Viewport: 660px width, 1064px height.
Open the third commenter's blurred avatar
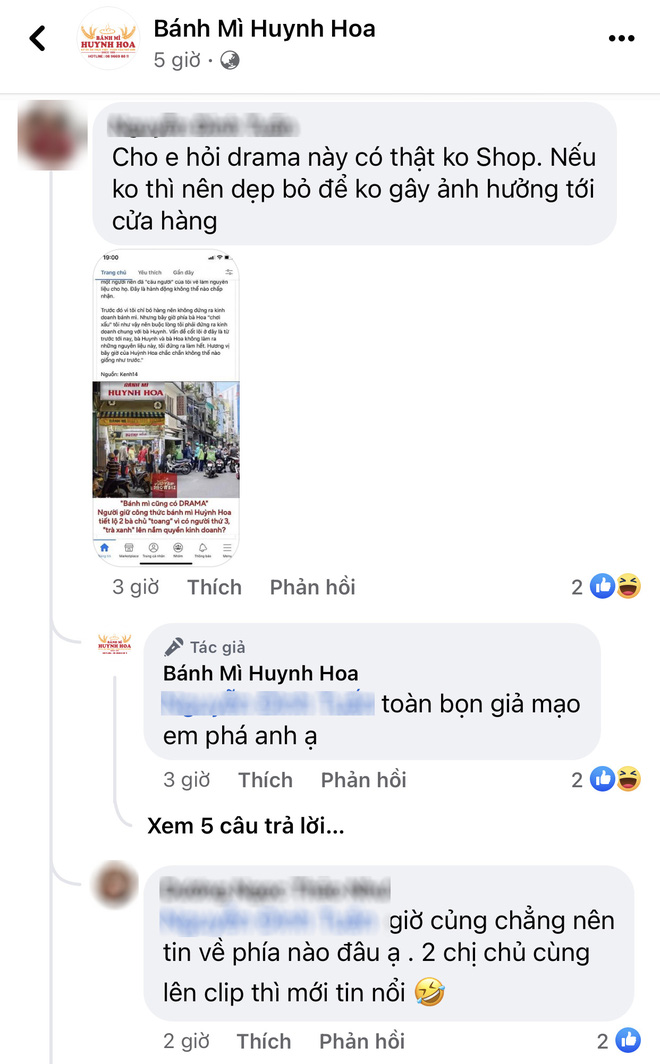pos(116,884)
